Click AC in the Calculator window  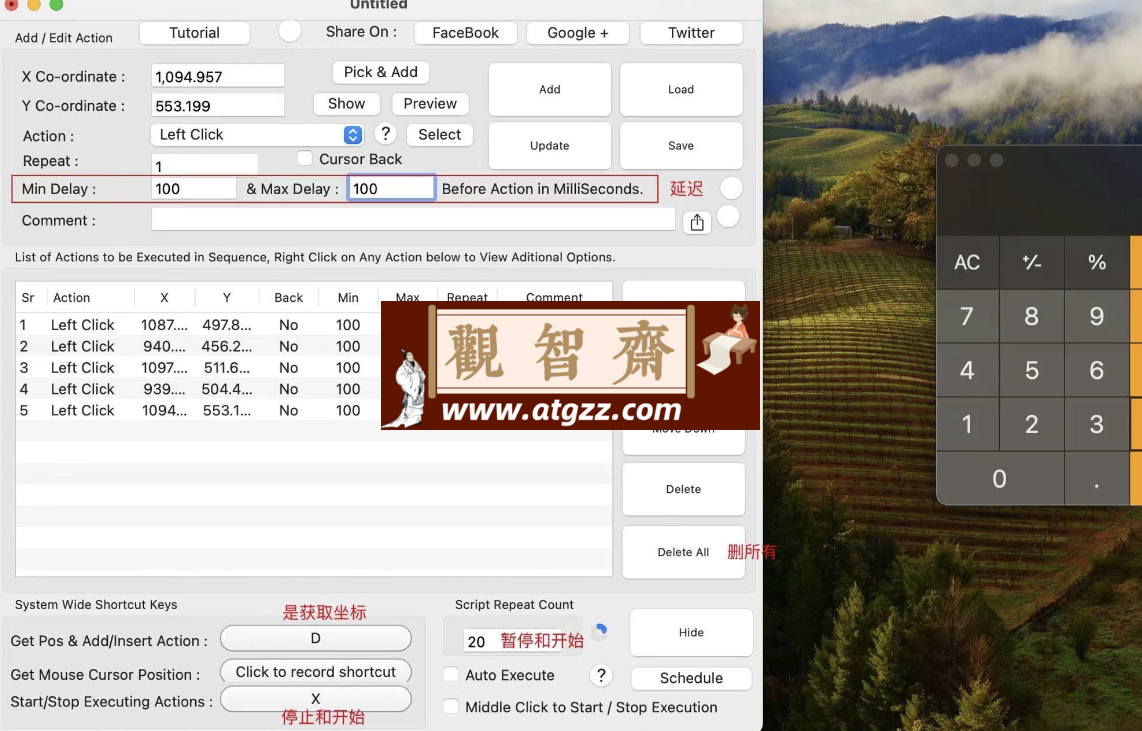pyautogui.click(x=967, y=262)
